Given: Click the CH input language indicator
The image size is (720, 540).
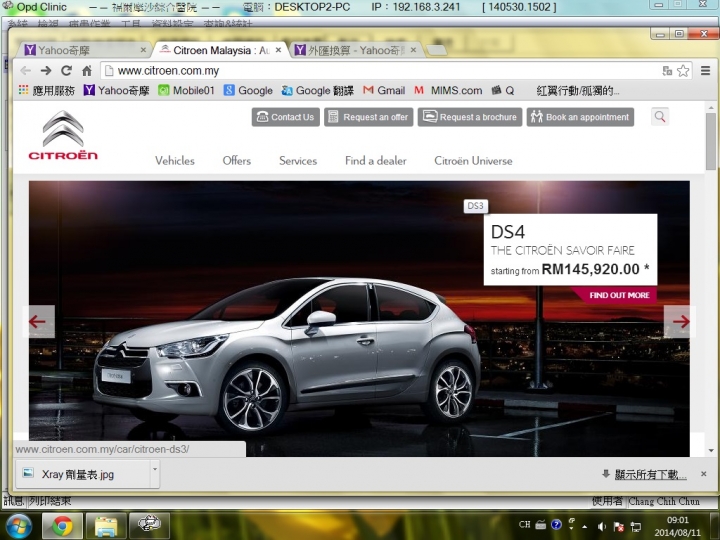Looking at the screenshot, I should (524, 524).
